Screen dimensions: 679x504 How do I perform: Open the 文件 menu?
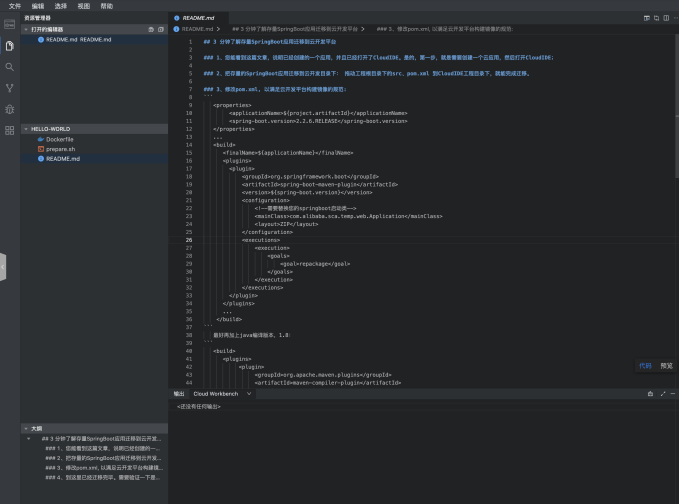14,6
